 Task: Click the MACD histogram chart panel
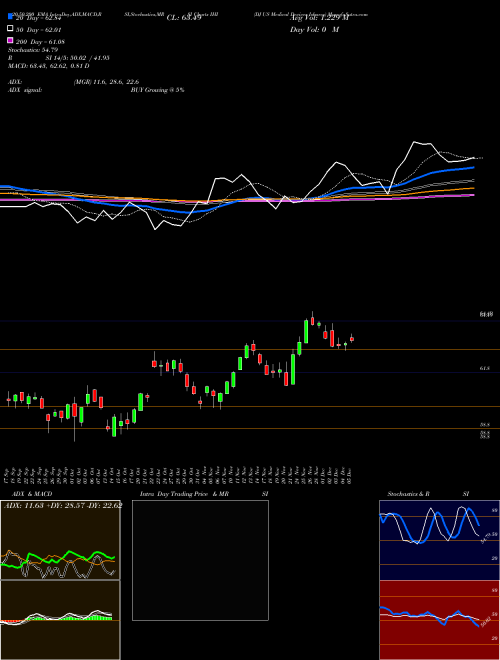(60, 620)
